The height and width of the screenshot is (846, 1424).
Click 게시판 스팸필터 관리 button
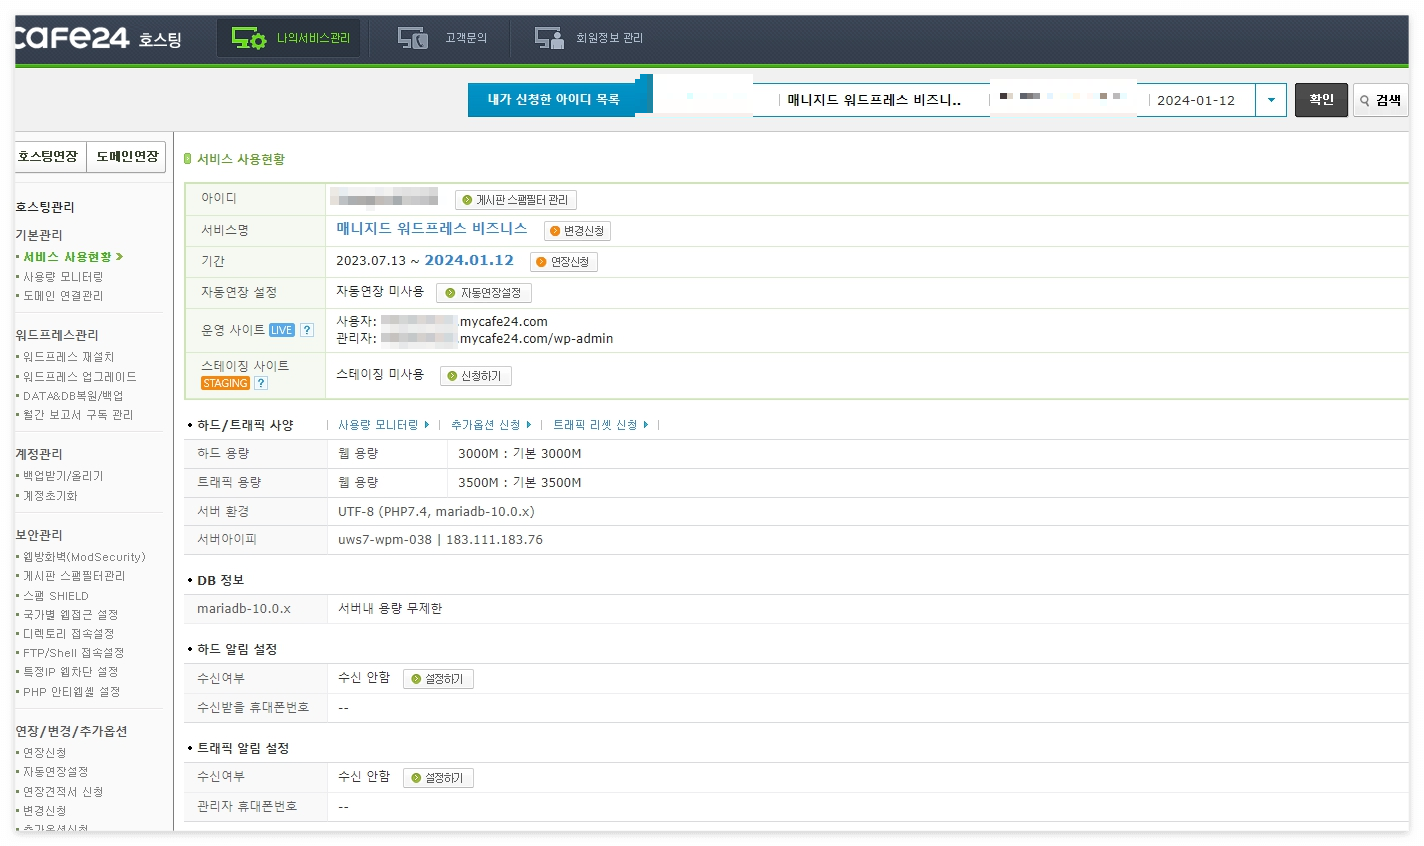pos(516,200)
